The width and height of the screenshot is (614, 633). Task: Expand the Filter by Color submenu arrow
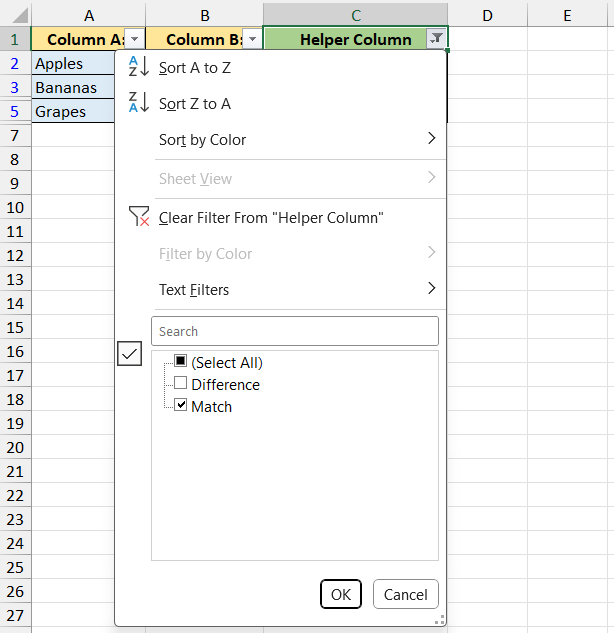(x=432, y=252)
